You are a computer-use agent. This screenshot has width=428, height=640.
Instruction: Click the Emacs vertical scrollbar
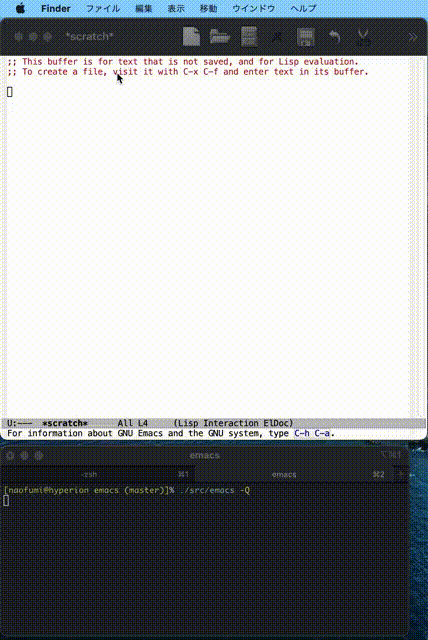tap(418, 237)
